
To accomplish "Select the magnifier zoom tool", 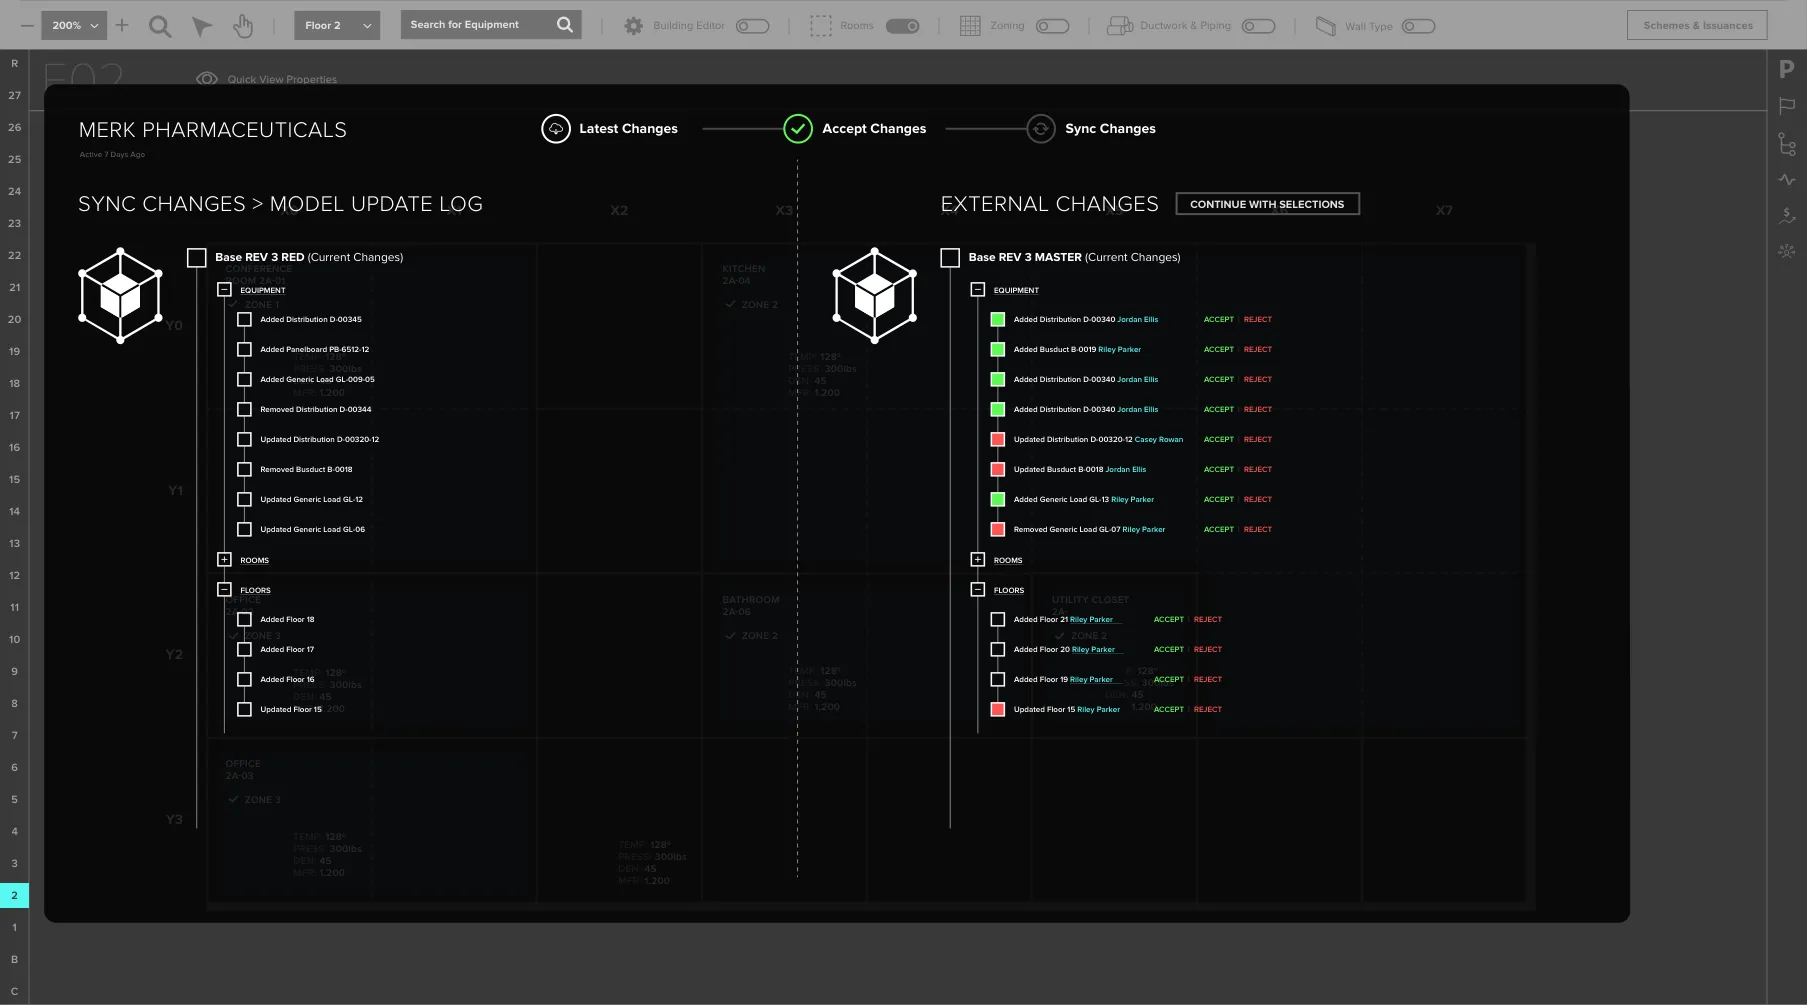I will (160, 26).
